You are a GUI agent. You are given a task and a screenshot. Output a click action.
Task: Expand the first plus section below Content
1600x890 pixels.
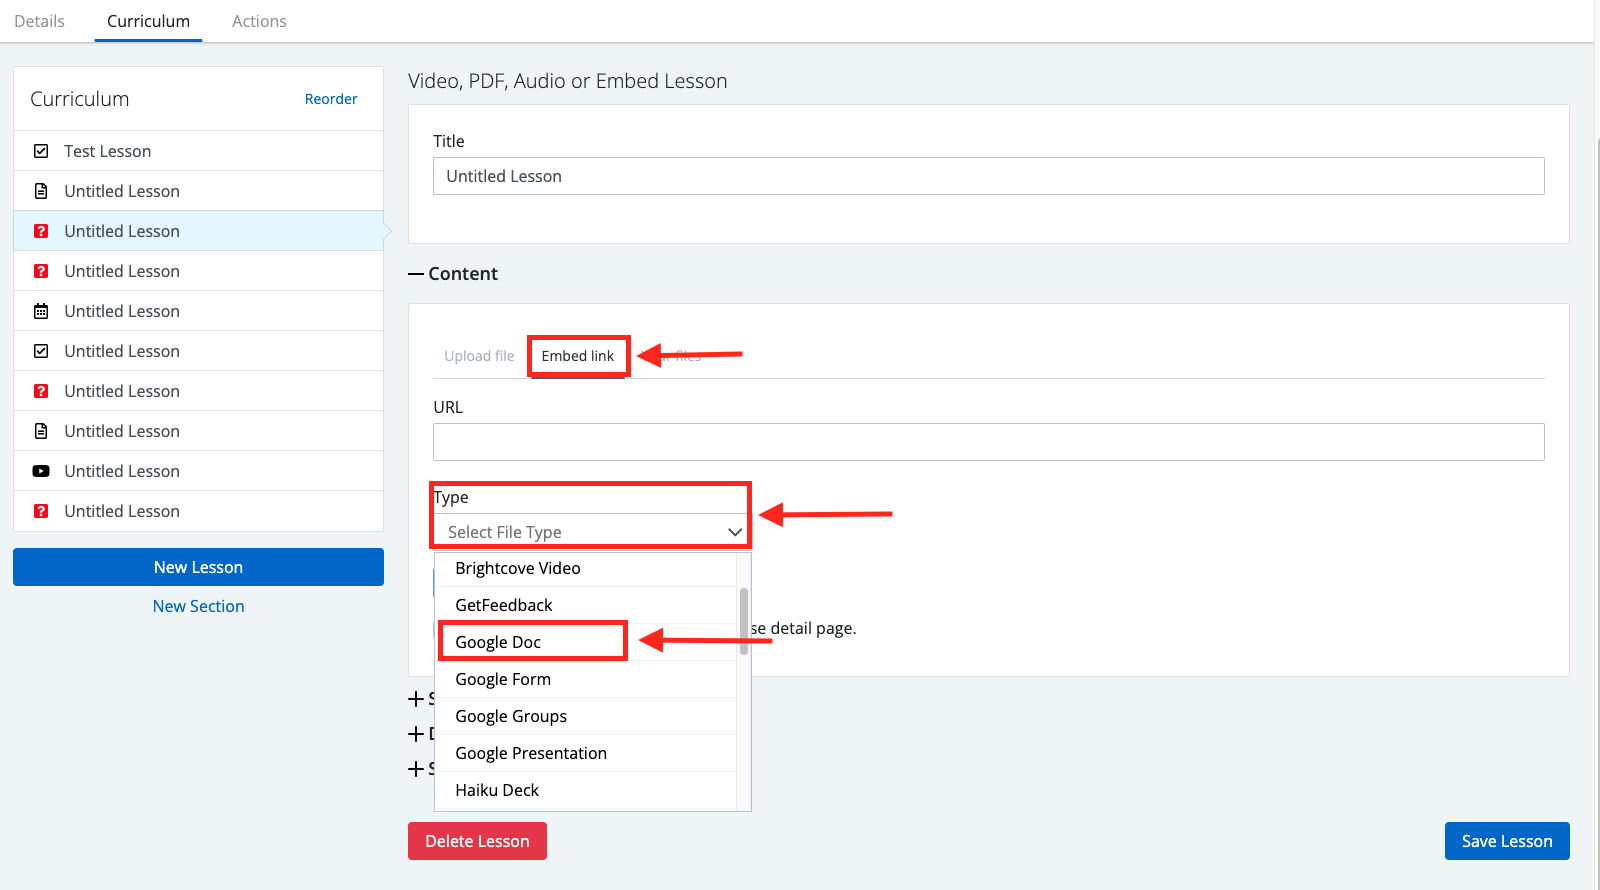click(x=416, y=699)
